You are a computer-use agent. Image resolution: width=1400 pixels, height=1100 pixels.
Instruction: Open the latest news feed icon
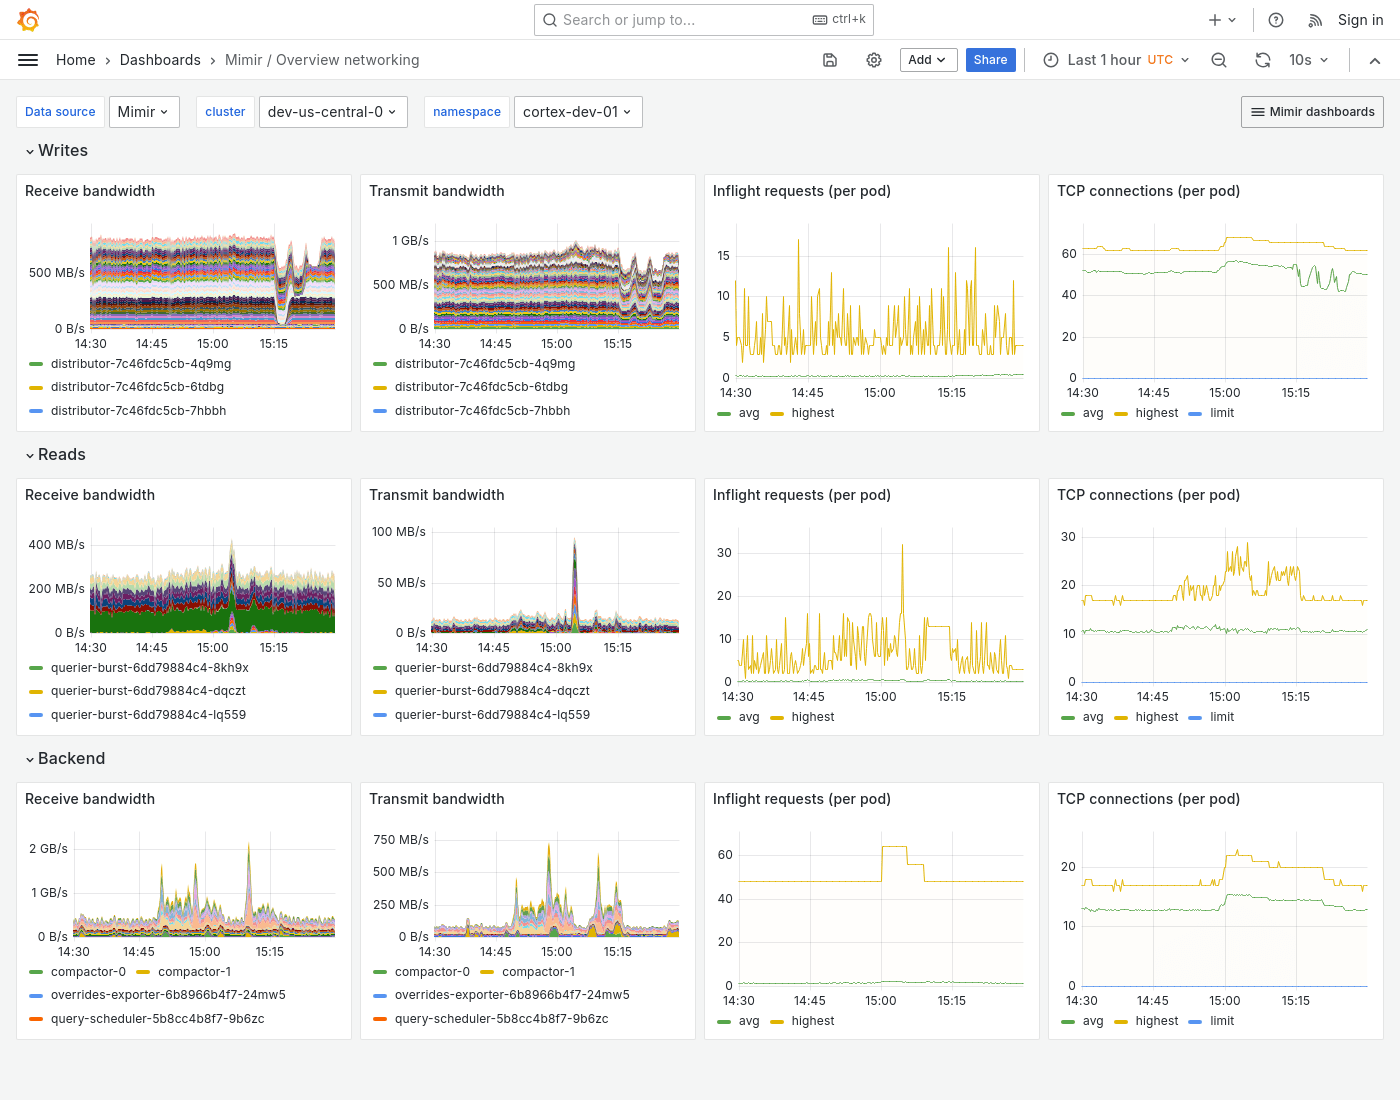pos(1313,19)
